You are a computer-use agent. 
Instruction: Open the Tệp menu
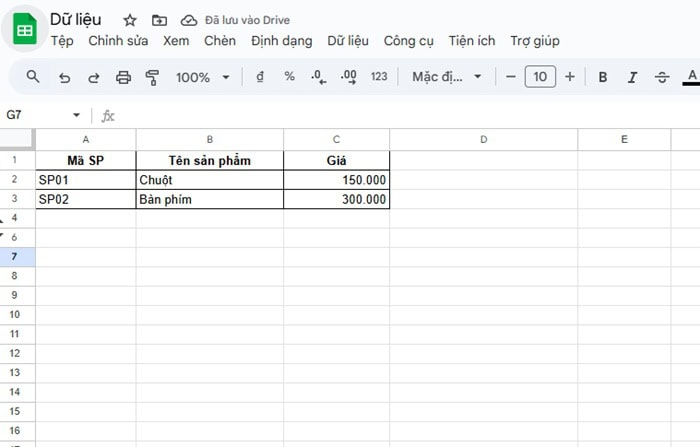click(x=62, y=41)
